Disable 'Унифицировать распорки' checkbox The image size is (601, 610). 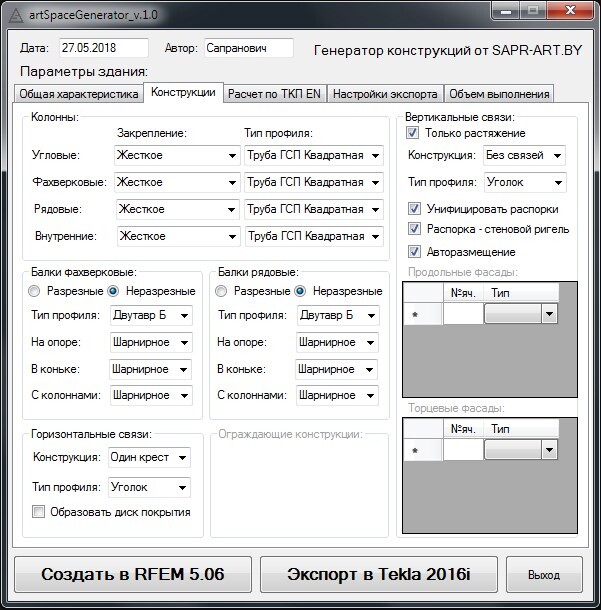[413, 209]
